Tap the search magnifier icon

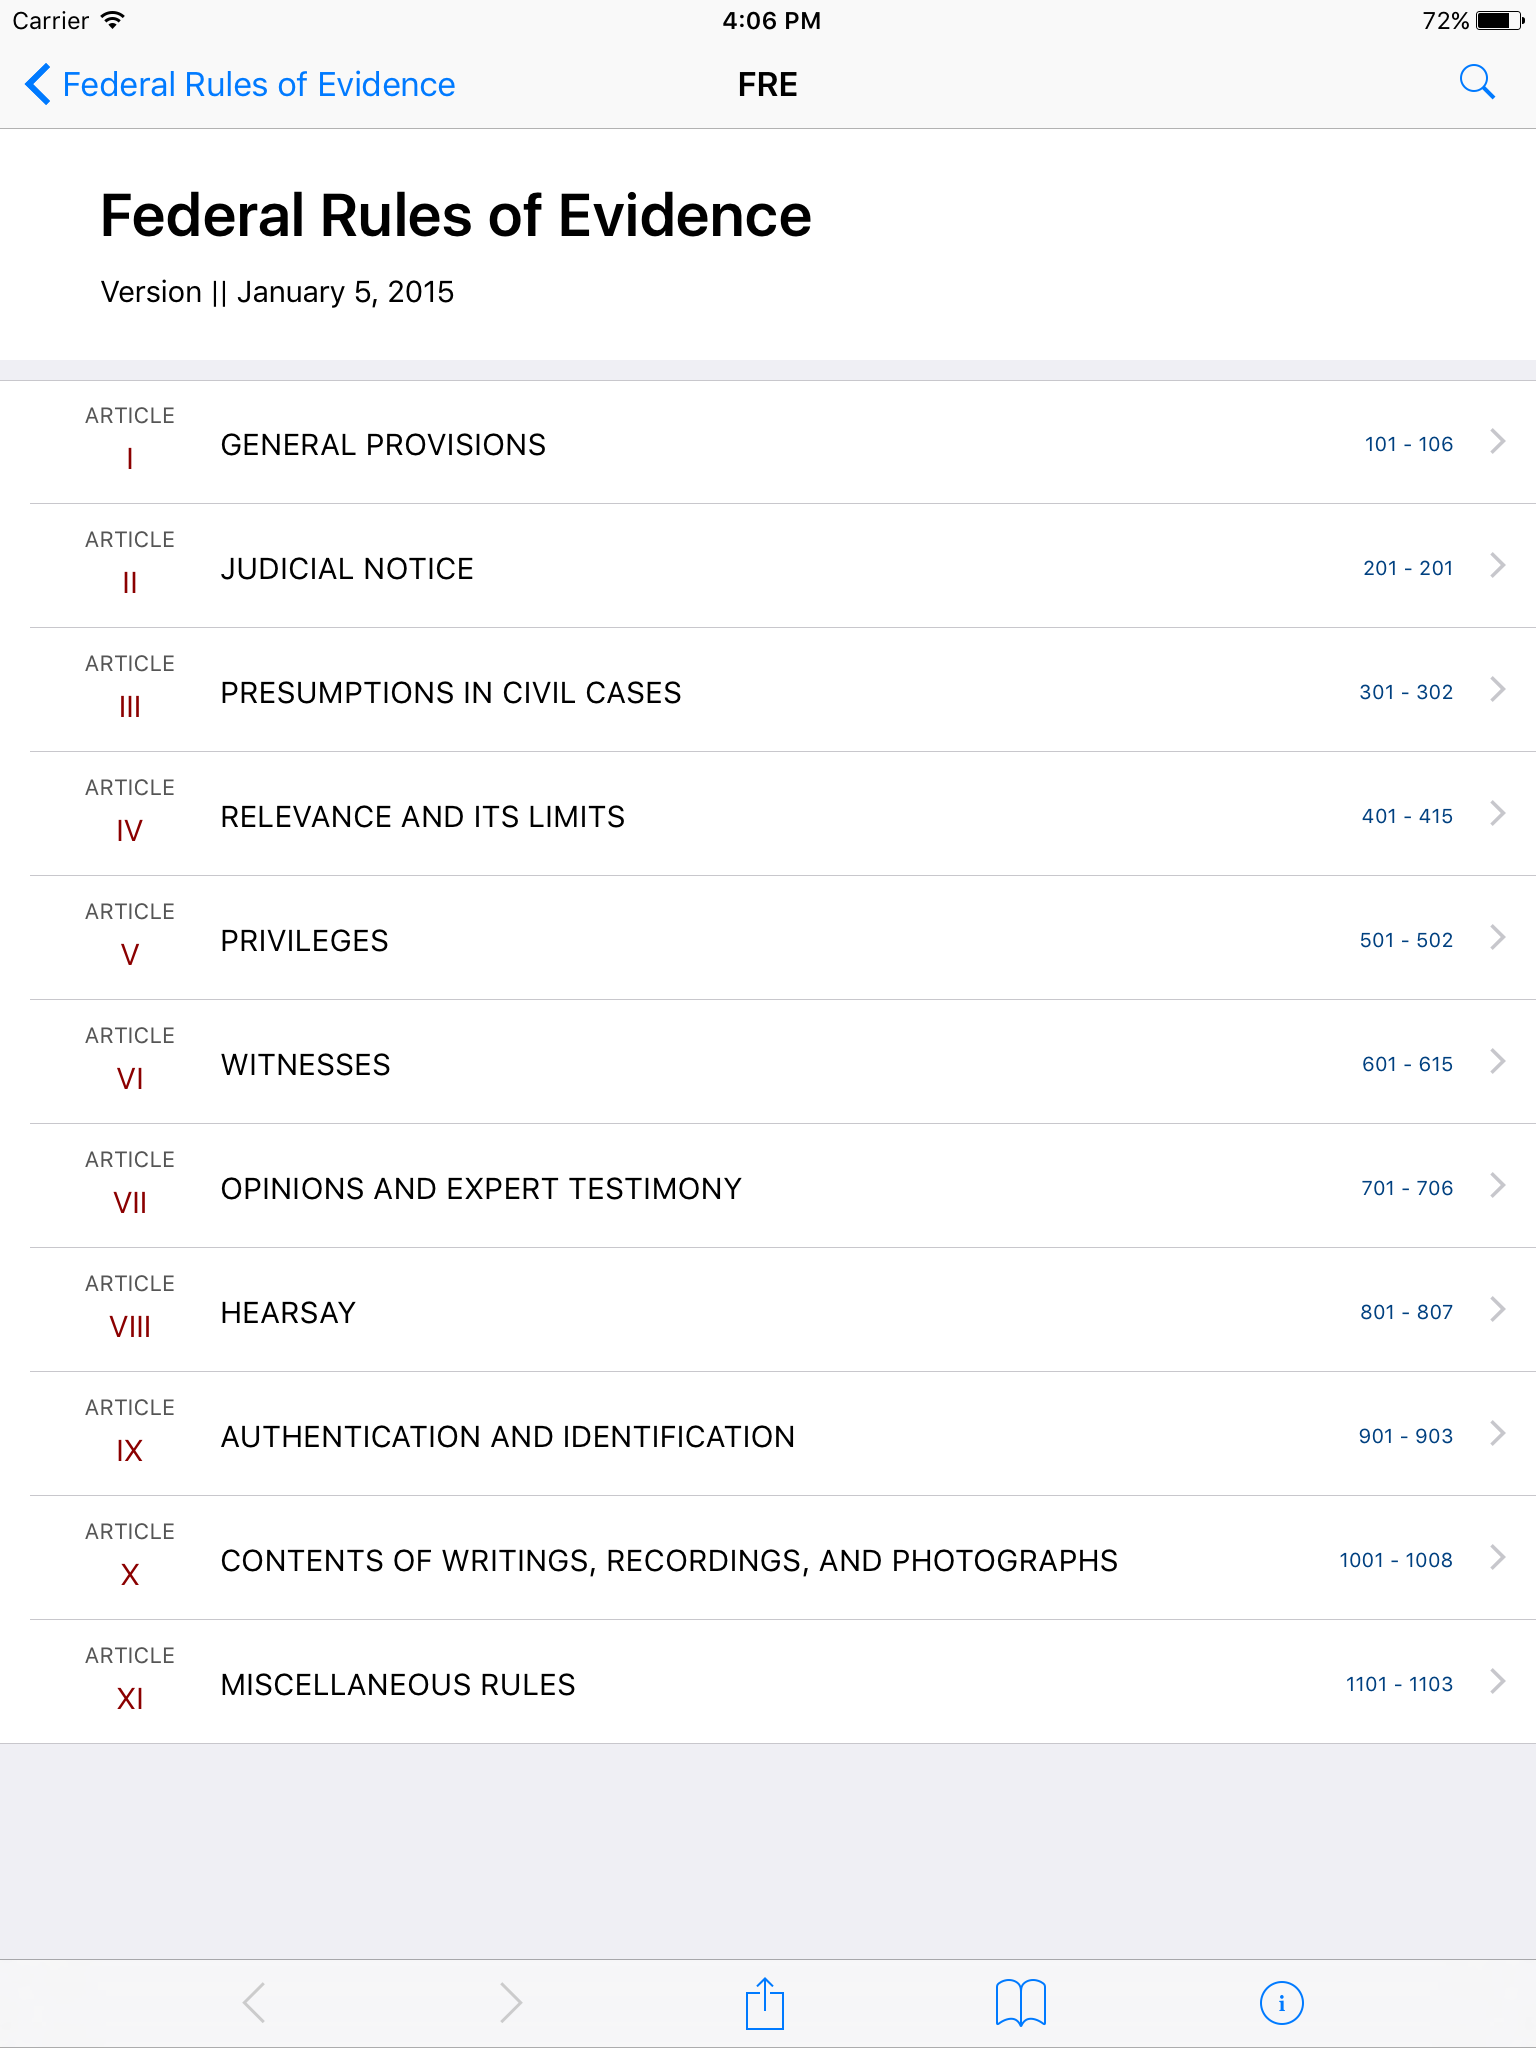(1476, 83)
